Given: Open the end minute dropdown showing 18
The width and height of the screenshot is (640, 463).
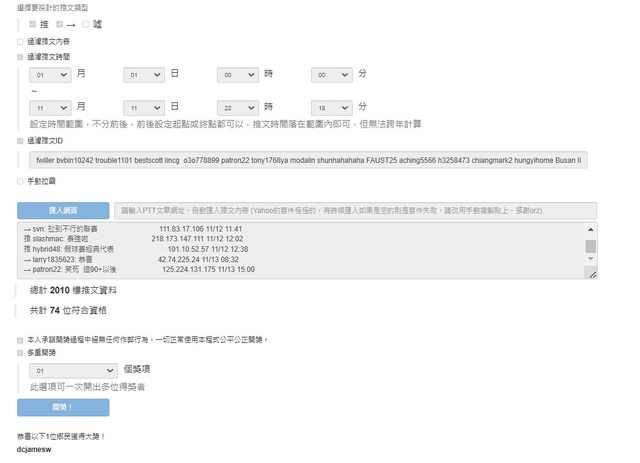Looking at the screenshot, I should (x=331, y=107).
